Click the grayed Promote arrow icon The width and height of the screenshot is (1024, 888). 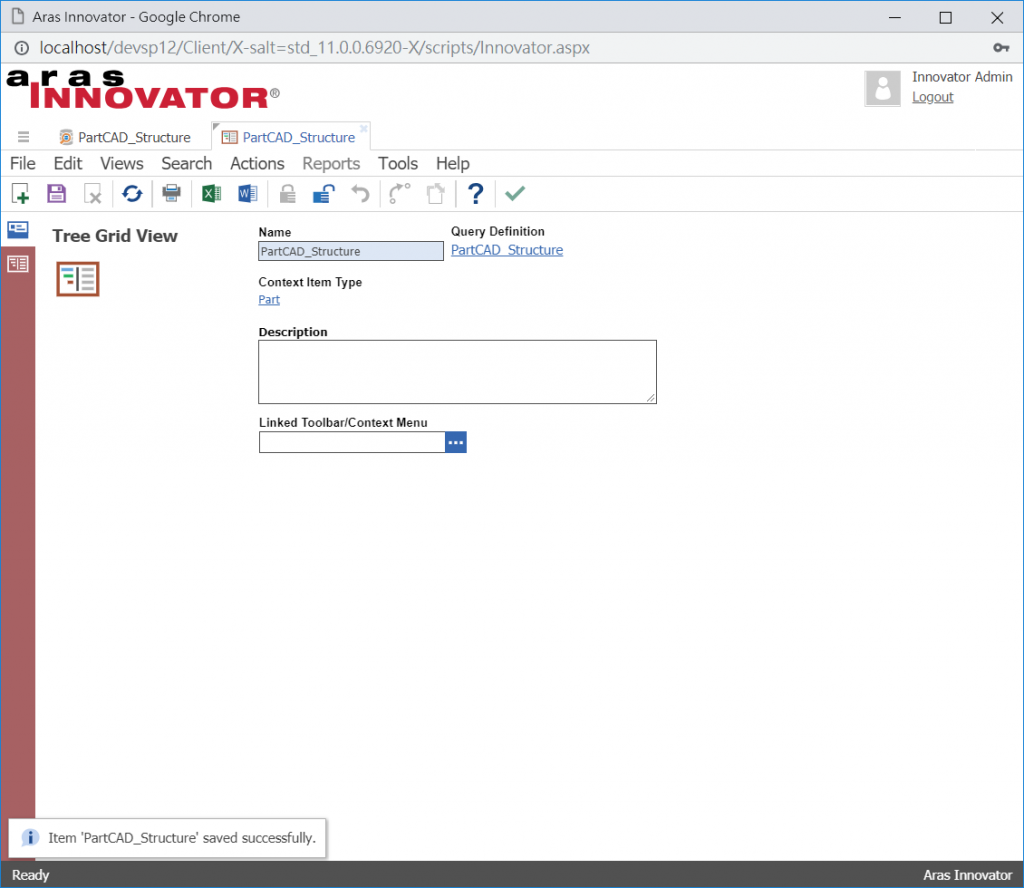tap(399, 193)
